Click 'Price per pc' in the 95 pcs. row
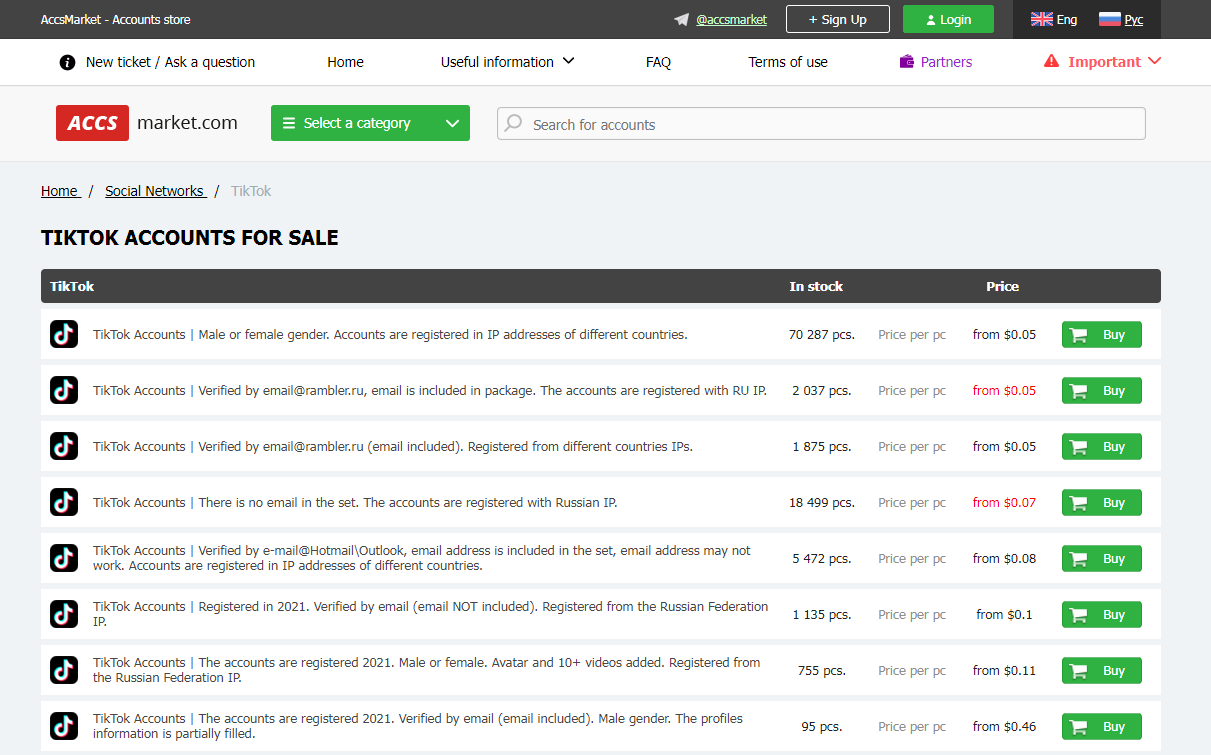The image size is (1211, 755). click(x=912, y=726)
